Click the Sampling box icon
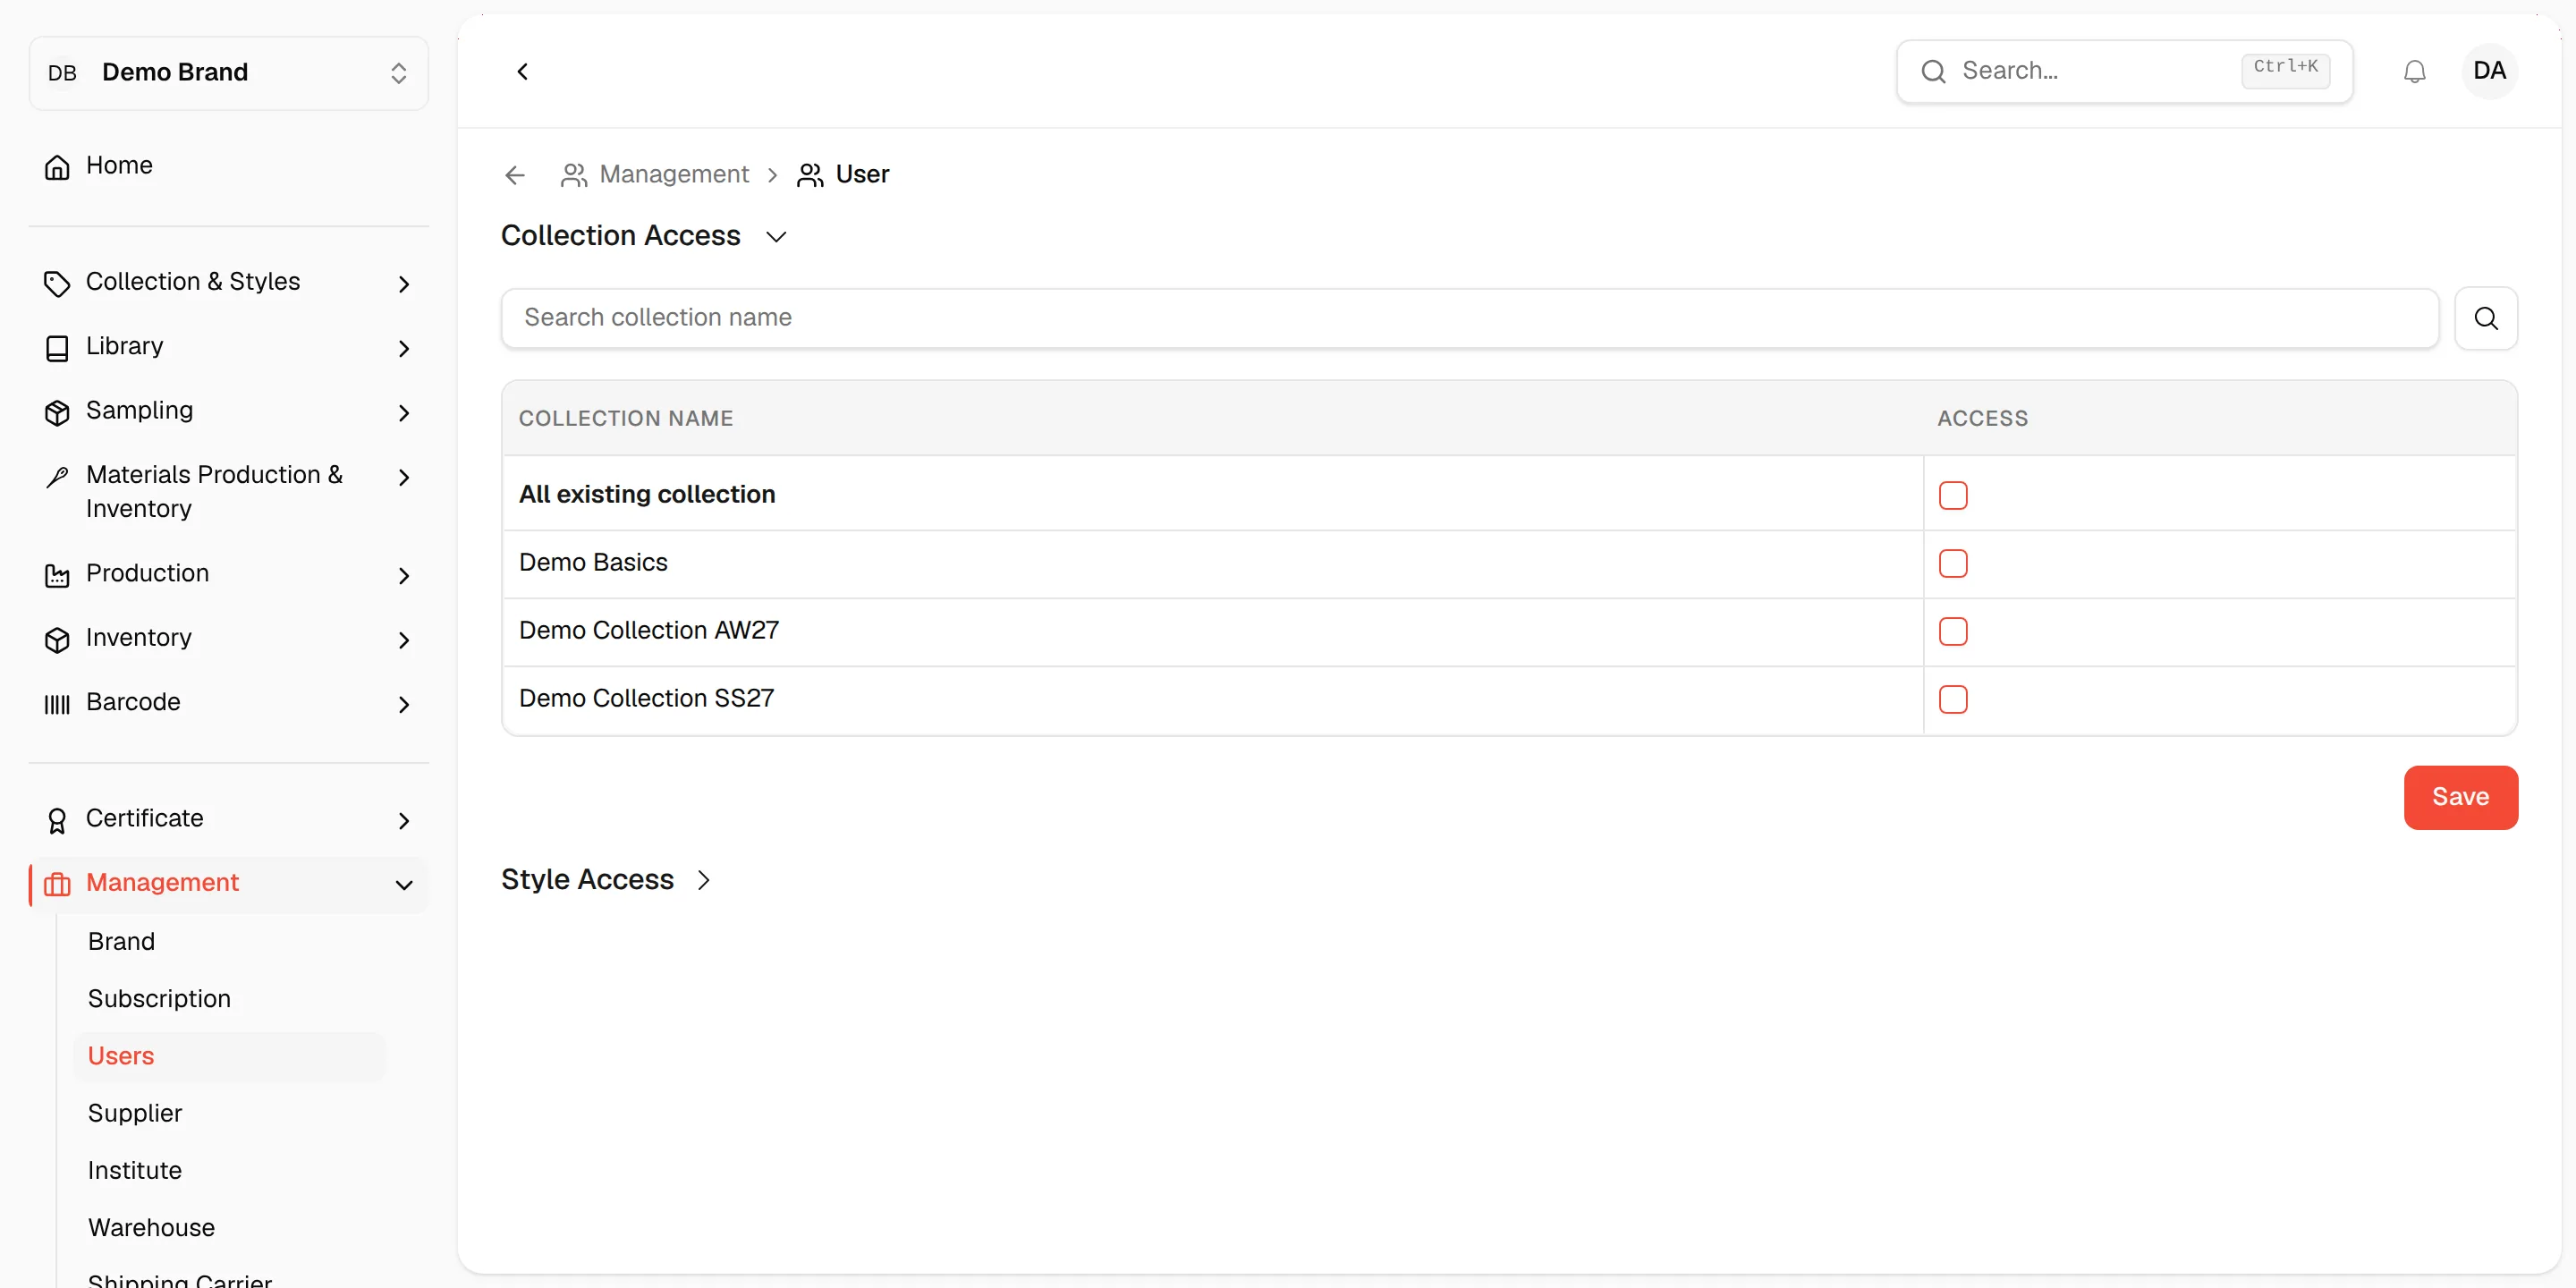This screenshot has width=2576, height=1288. click(57, 412)
